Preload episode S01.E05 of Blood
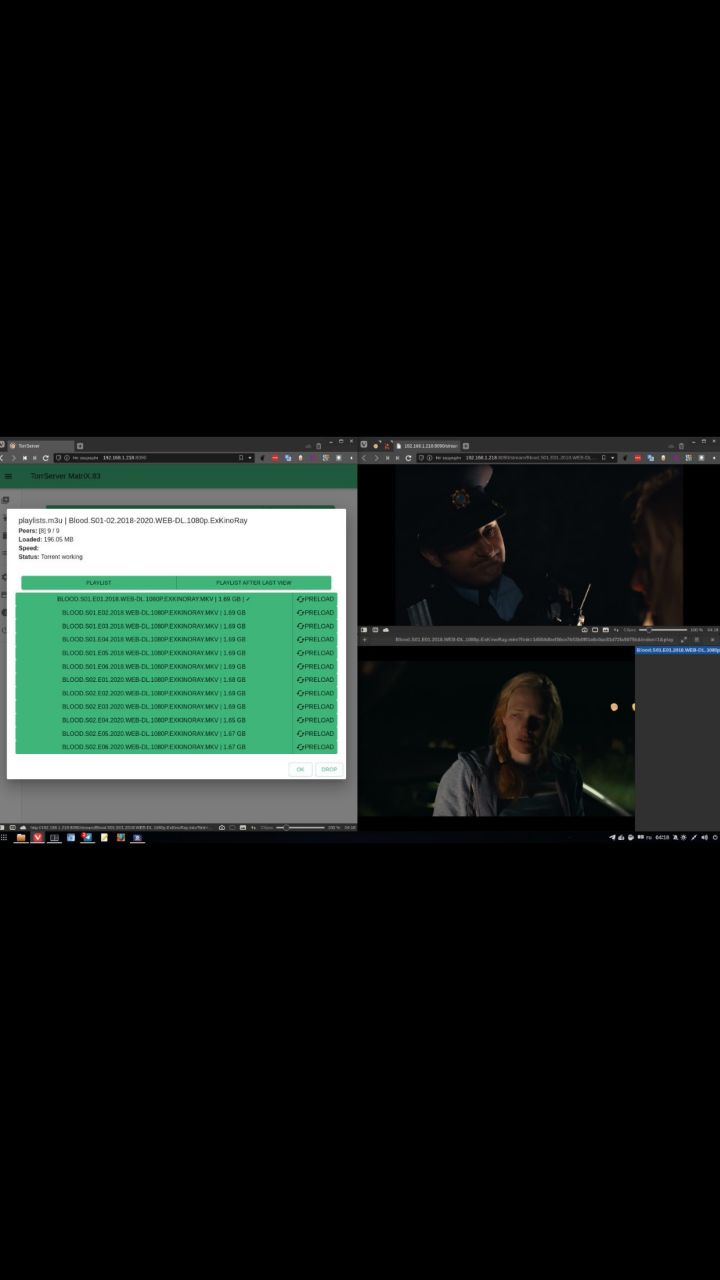720x1280 pixels. pos(315,653)
